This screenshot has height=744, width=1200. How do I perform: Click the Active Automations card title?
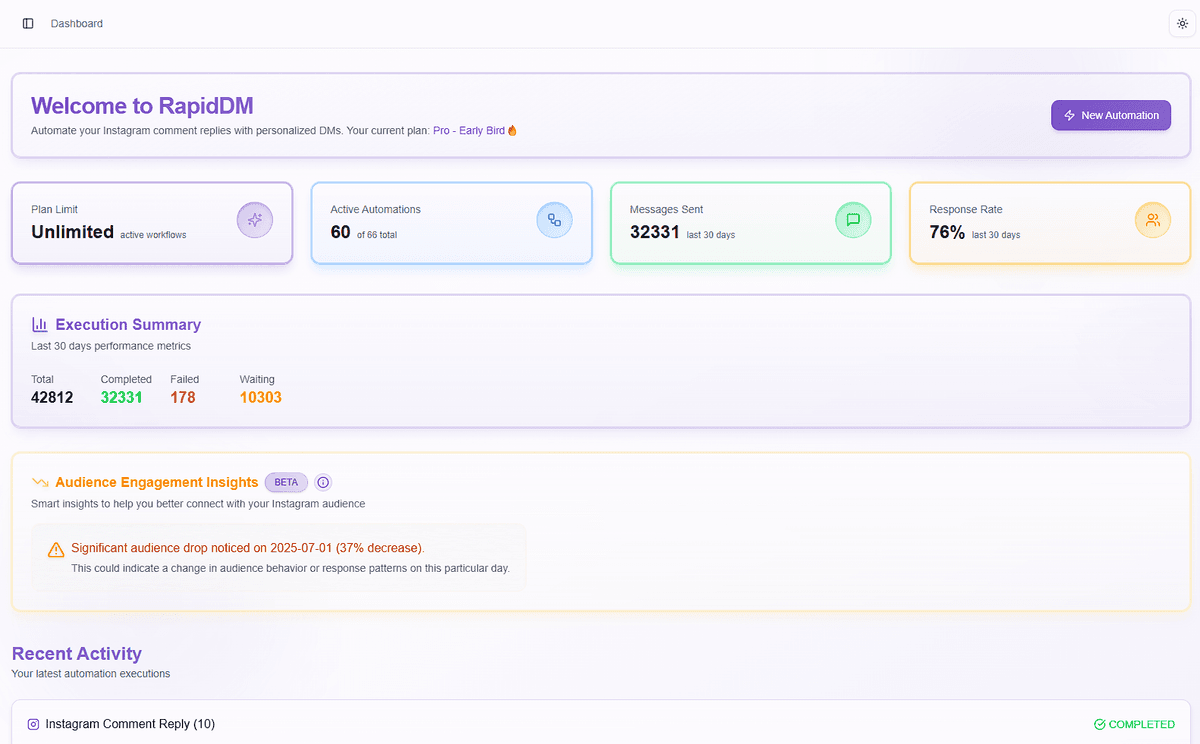click(375, 209)
